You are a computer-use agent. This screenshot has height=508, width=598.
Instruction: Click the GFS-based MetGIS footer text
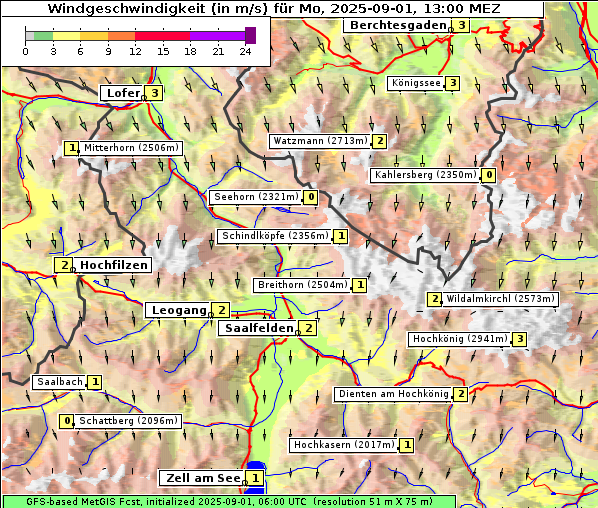click(229, 502)
